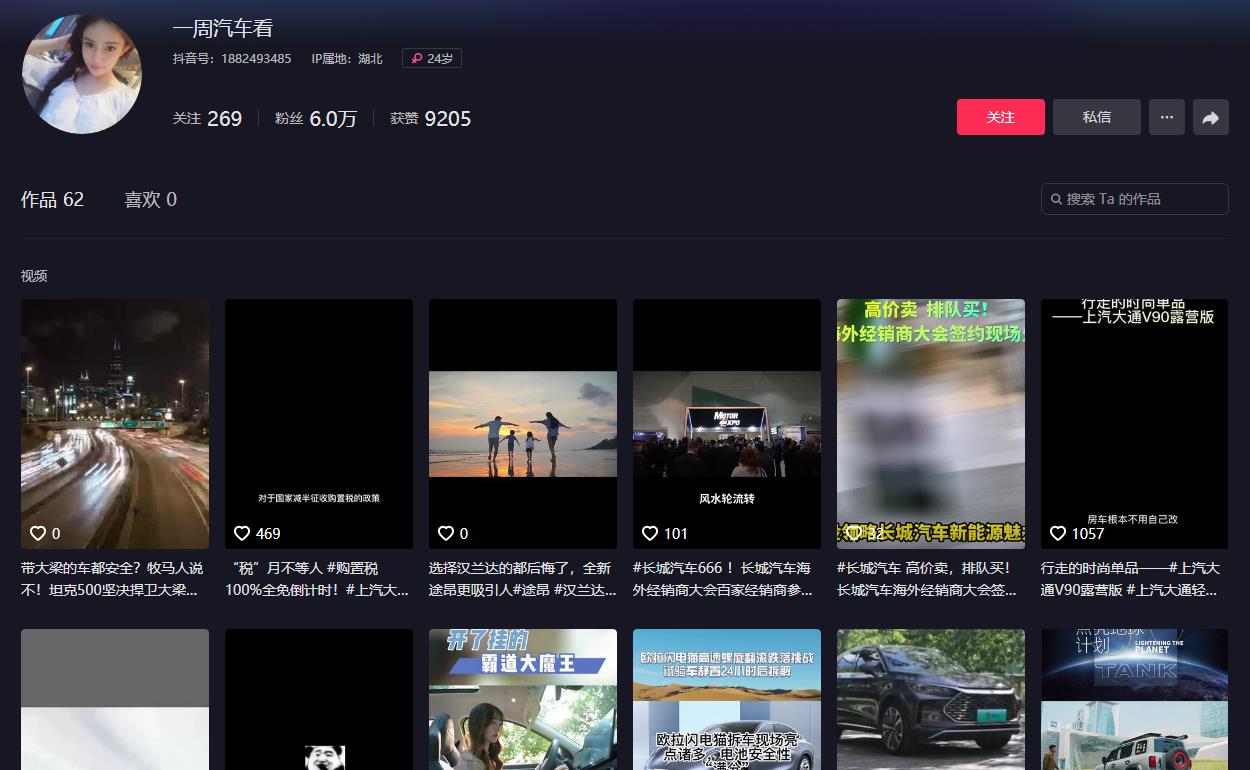Click heart icon on the 带大梁 highway video
Viewport: 1250px width, 770px height.
(x=38, y=533)
